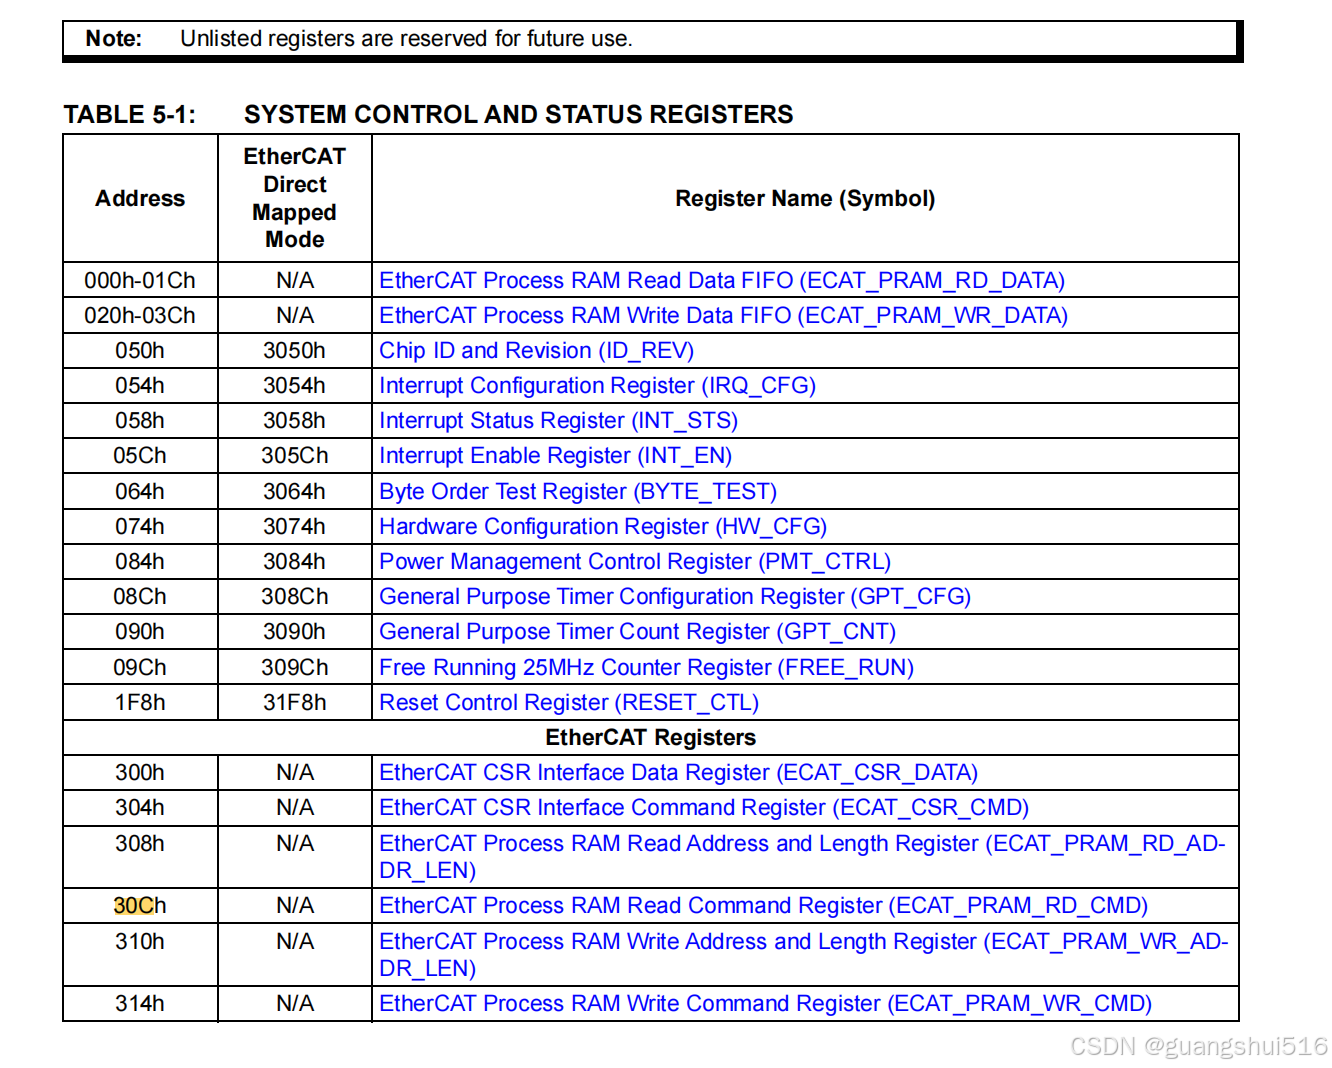Click EtherCAT Direct Mapped Mode header
This screenshot has width=1332, height=1068.
tap(295, 198)
